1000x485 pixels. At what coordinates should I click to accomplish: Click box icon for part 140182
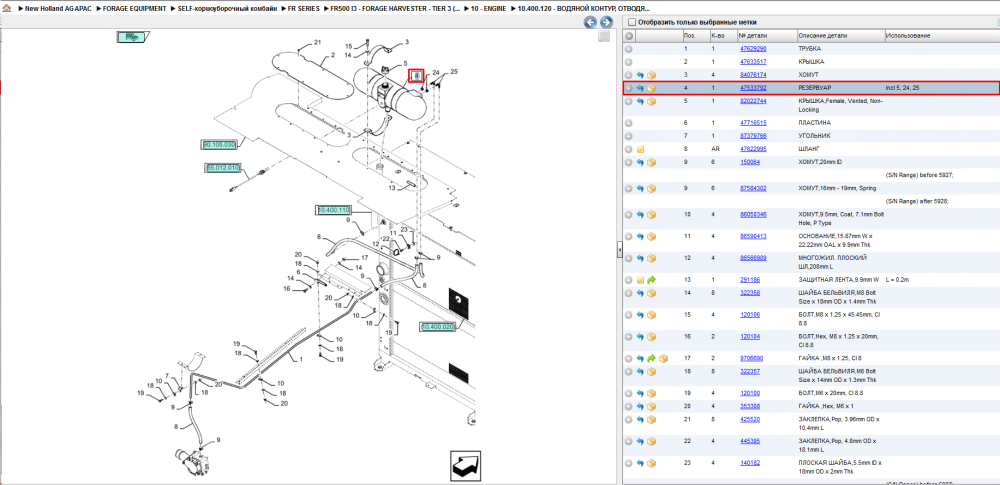pos(652,463)
